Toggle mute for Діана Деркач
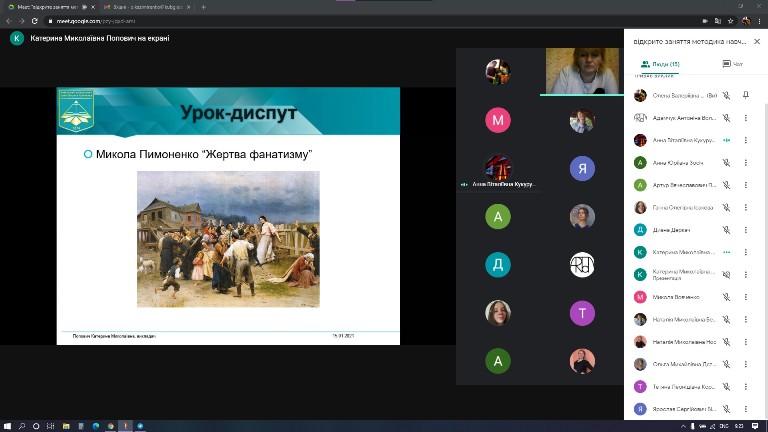 pos(726,230)
